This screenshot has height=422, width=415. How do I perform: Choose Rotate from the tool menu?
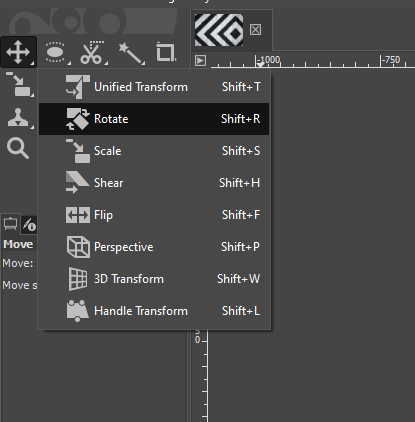(x=154, y=119)
